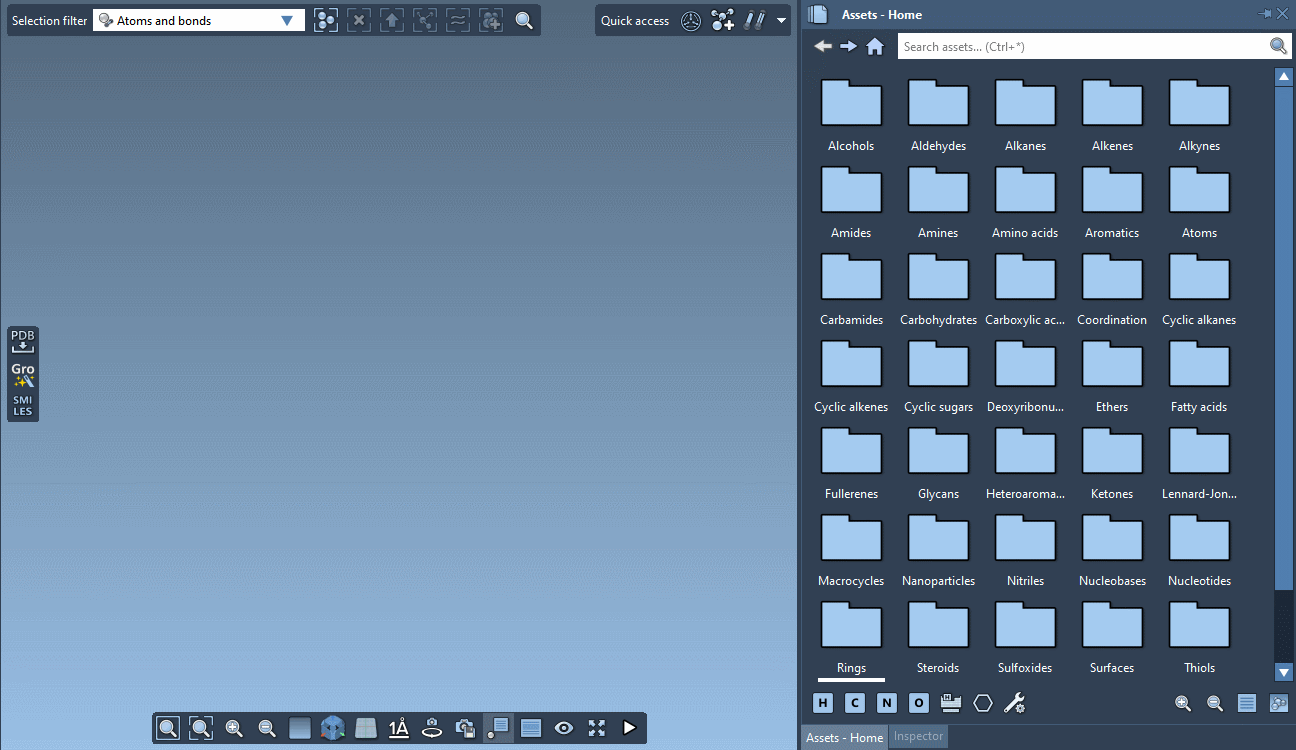
Task: Switch to the Inspector tab
Action: pos(918,737)
